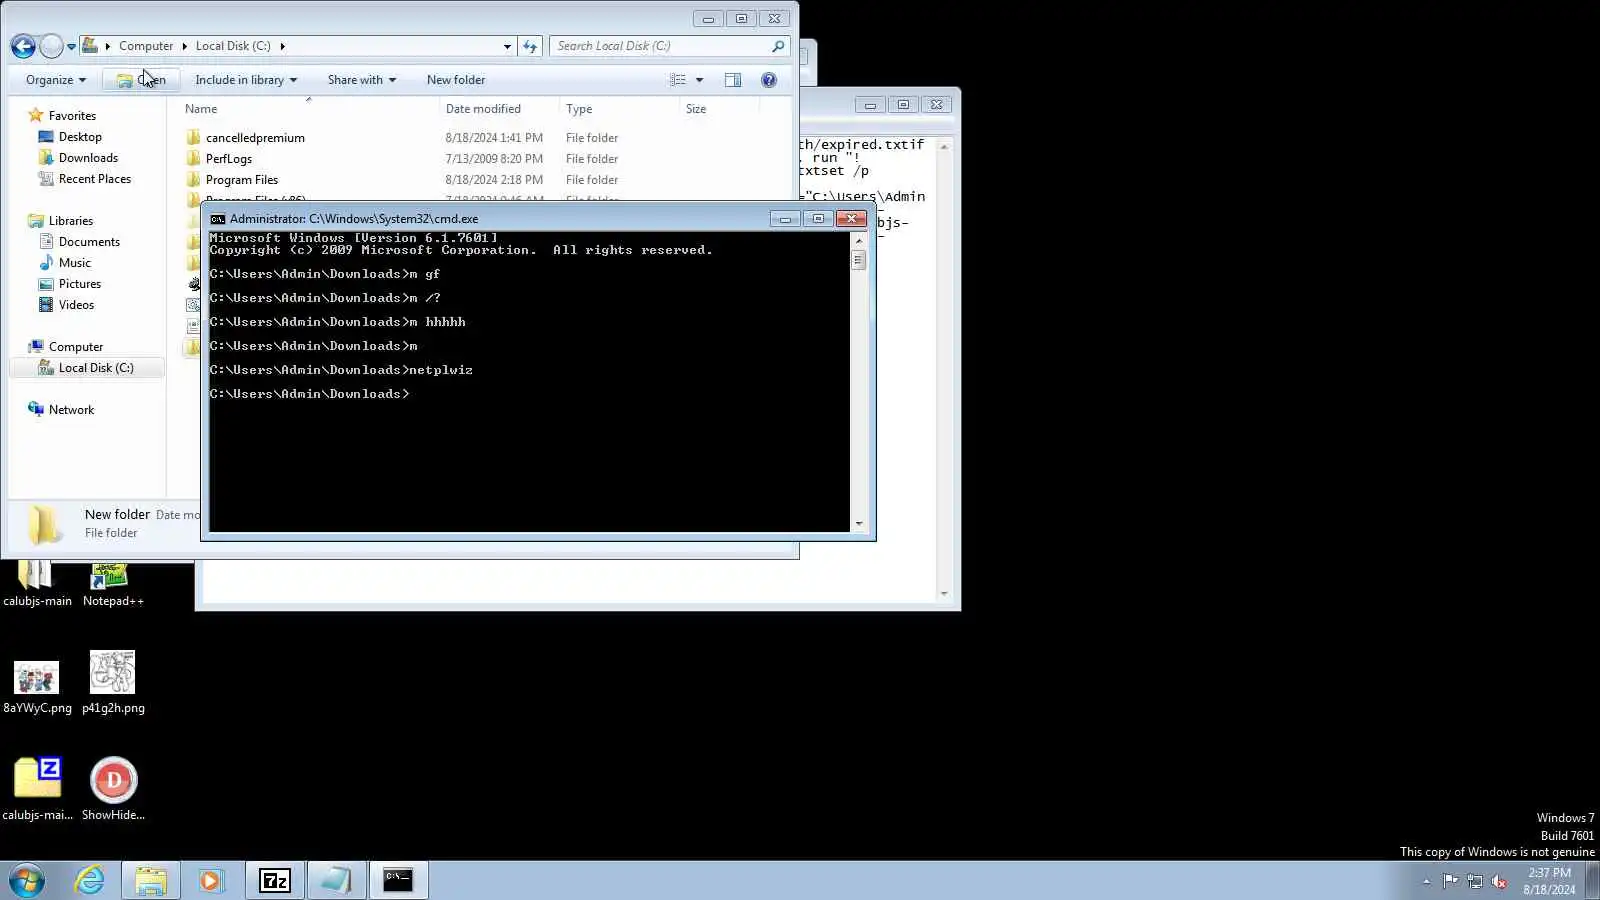Screen dimensions: 1600x900
Task: Switch to the notepad app in taskbar
Action: 336,880
